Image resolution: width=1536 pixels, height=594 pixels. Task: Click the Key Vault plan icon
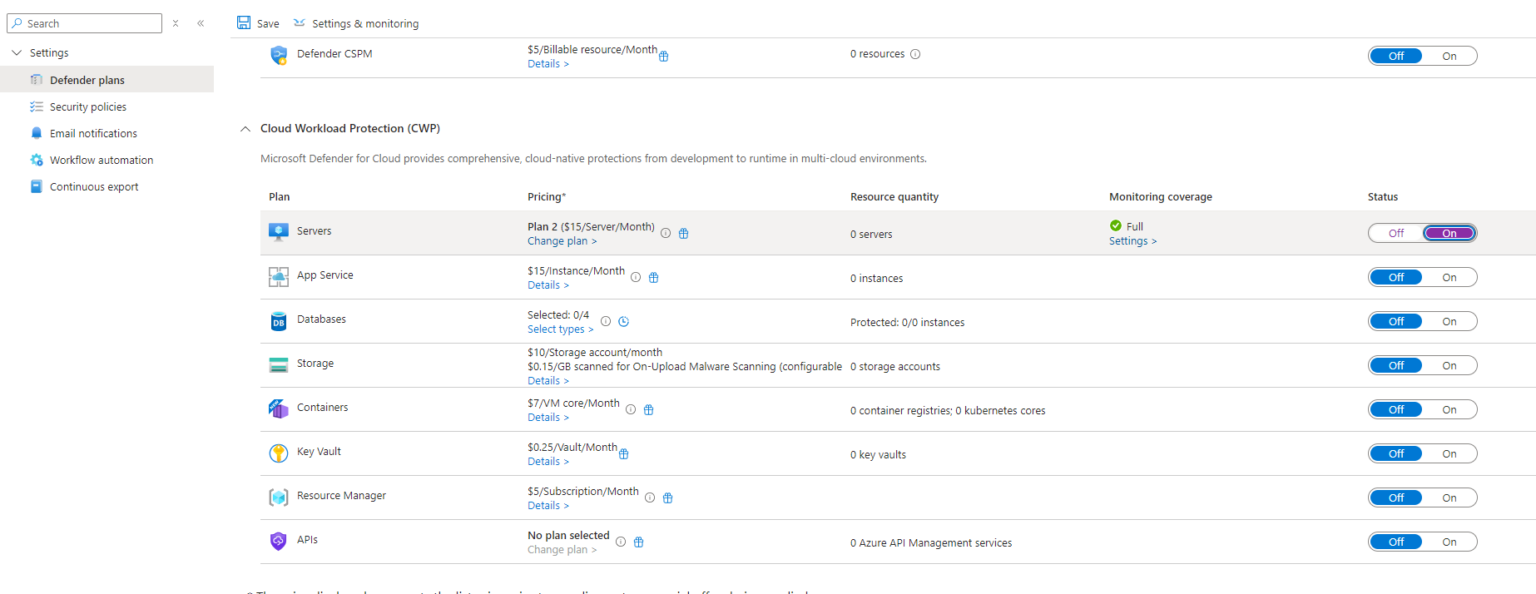point(279,452)
